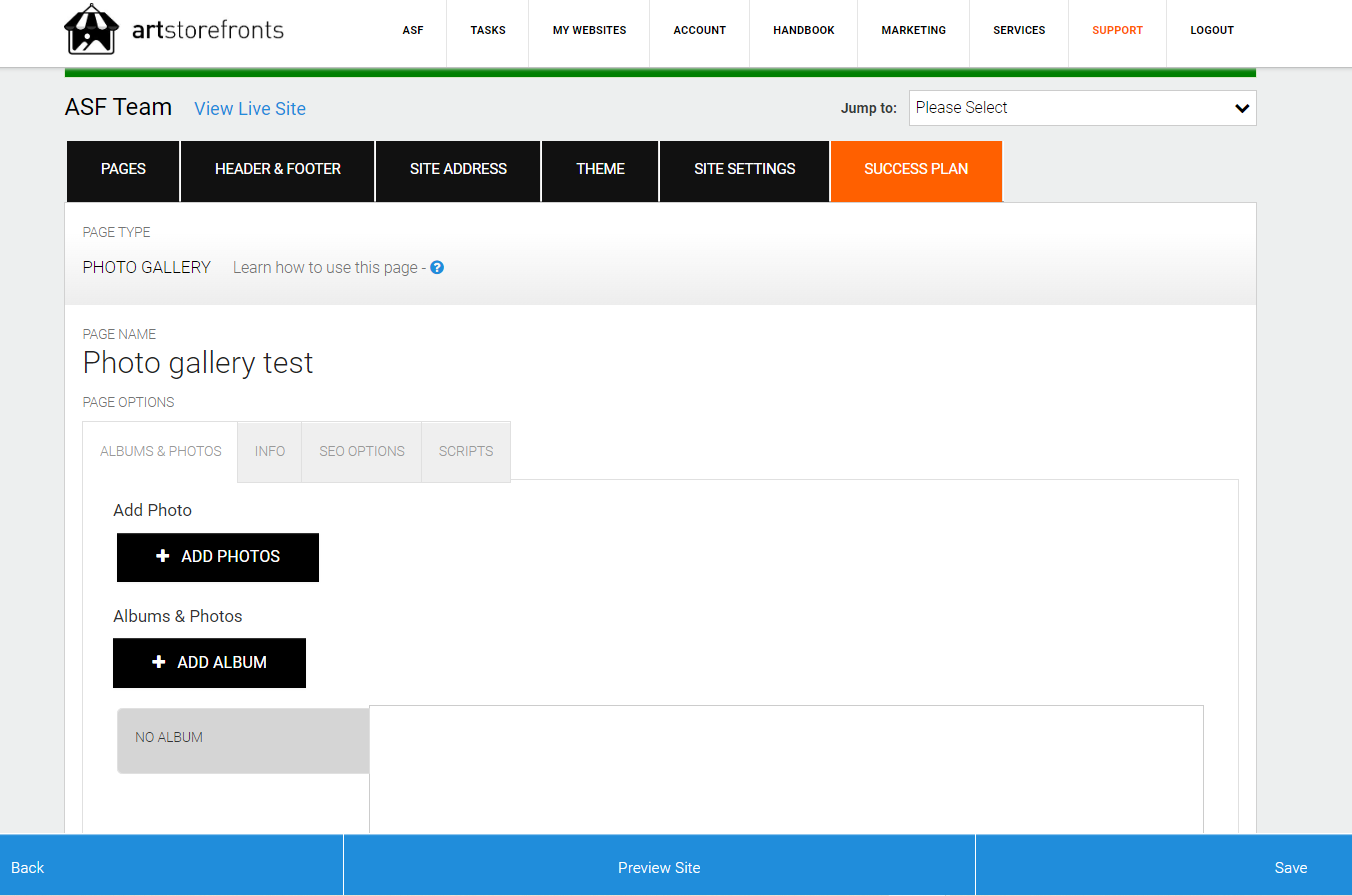Expand the Jump to Please Select dropdown
The width and height of the screenshot is (1352, 896).
1082,108
